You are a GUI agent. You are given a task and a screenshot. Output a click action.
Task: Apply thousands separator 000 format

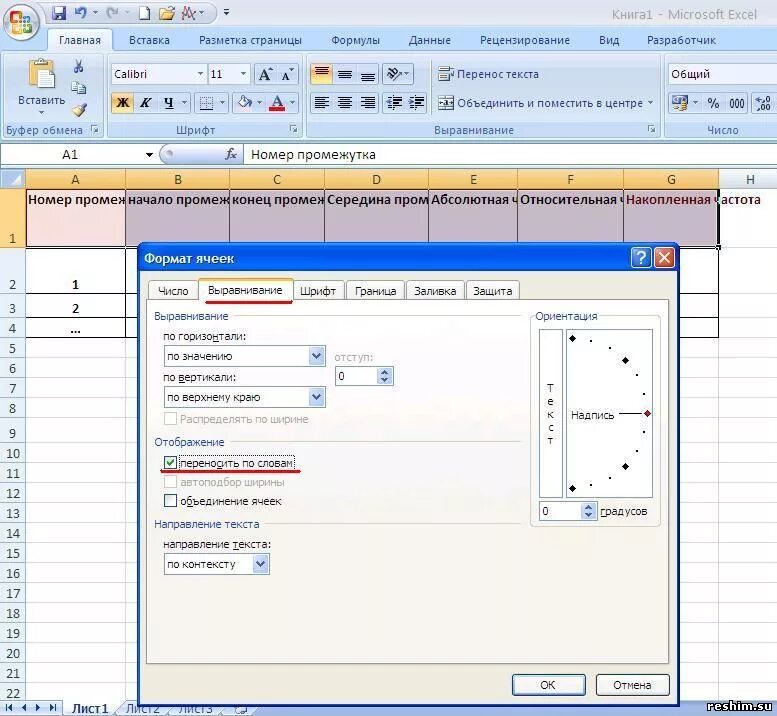736,103
